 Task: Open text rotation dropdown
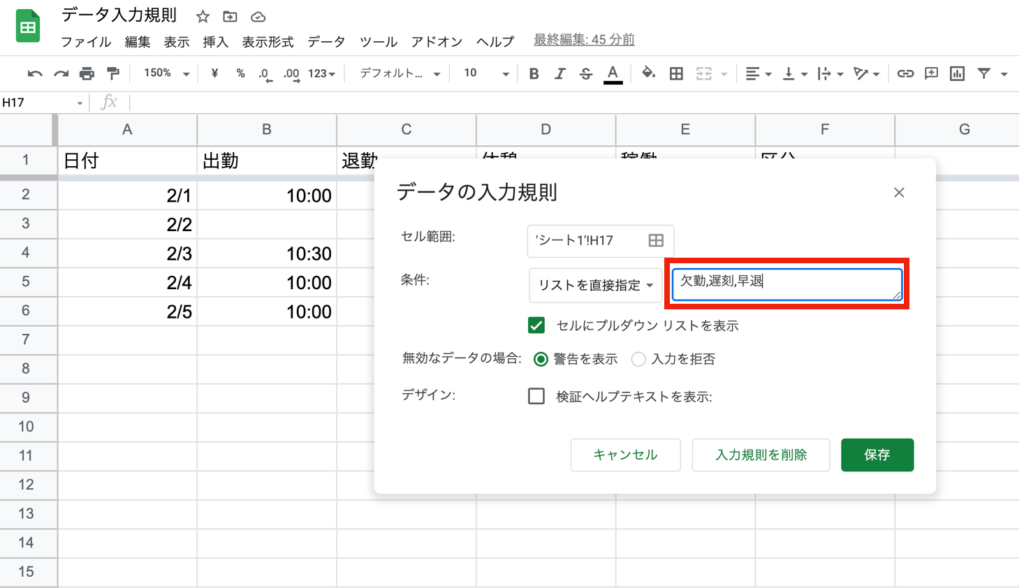867,73
